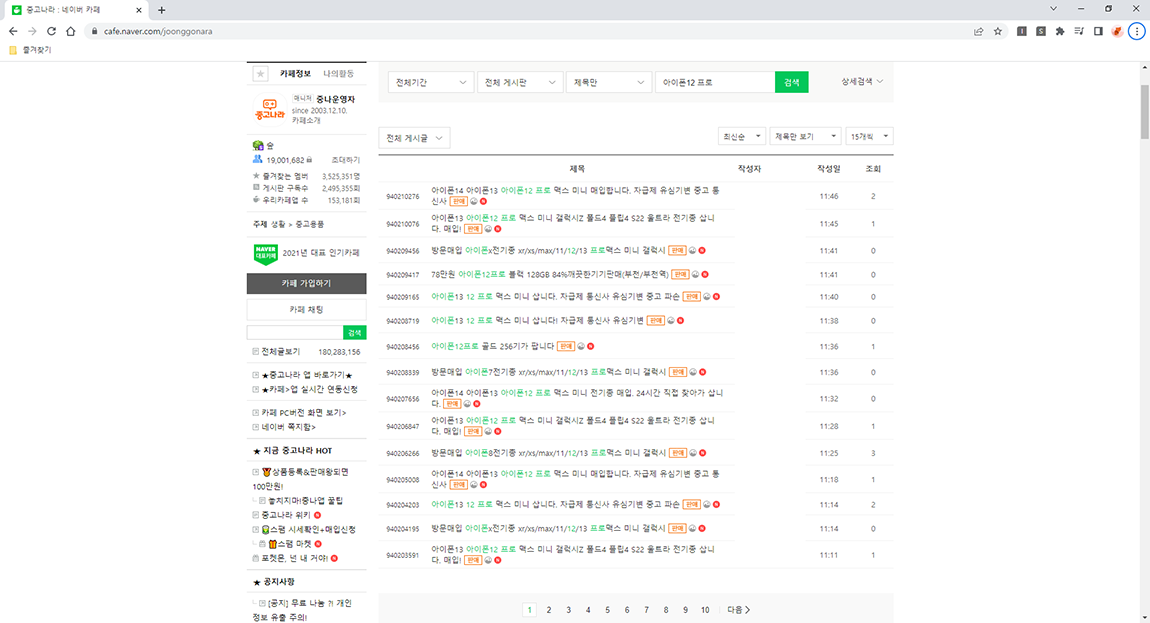Open post 아이폰12프로 골드 256기가 팝니다
Screen dimensions: 1150x623
point(493,346)
